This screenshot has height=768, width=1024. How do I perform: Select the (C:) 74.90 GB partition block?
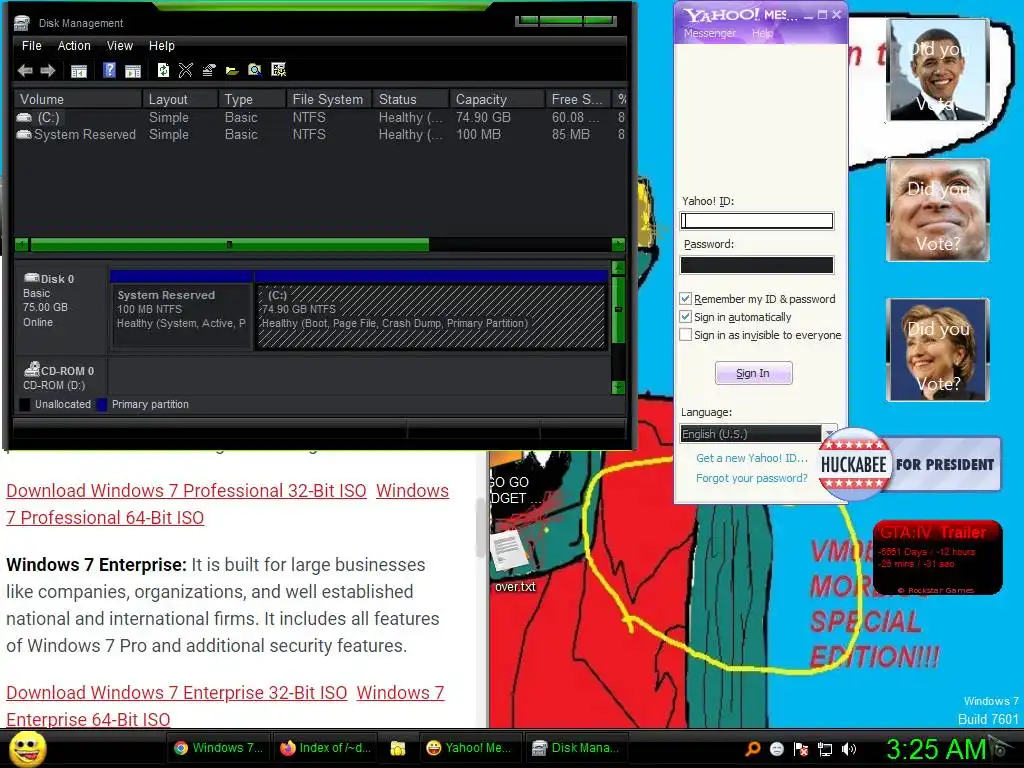432,310
